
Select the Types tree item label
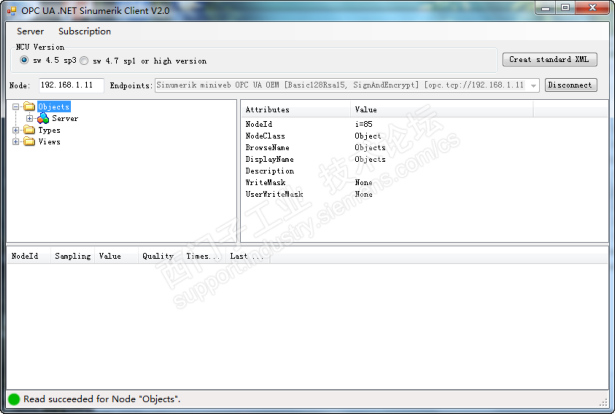(49, 130)
